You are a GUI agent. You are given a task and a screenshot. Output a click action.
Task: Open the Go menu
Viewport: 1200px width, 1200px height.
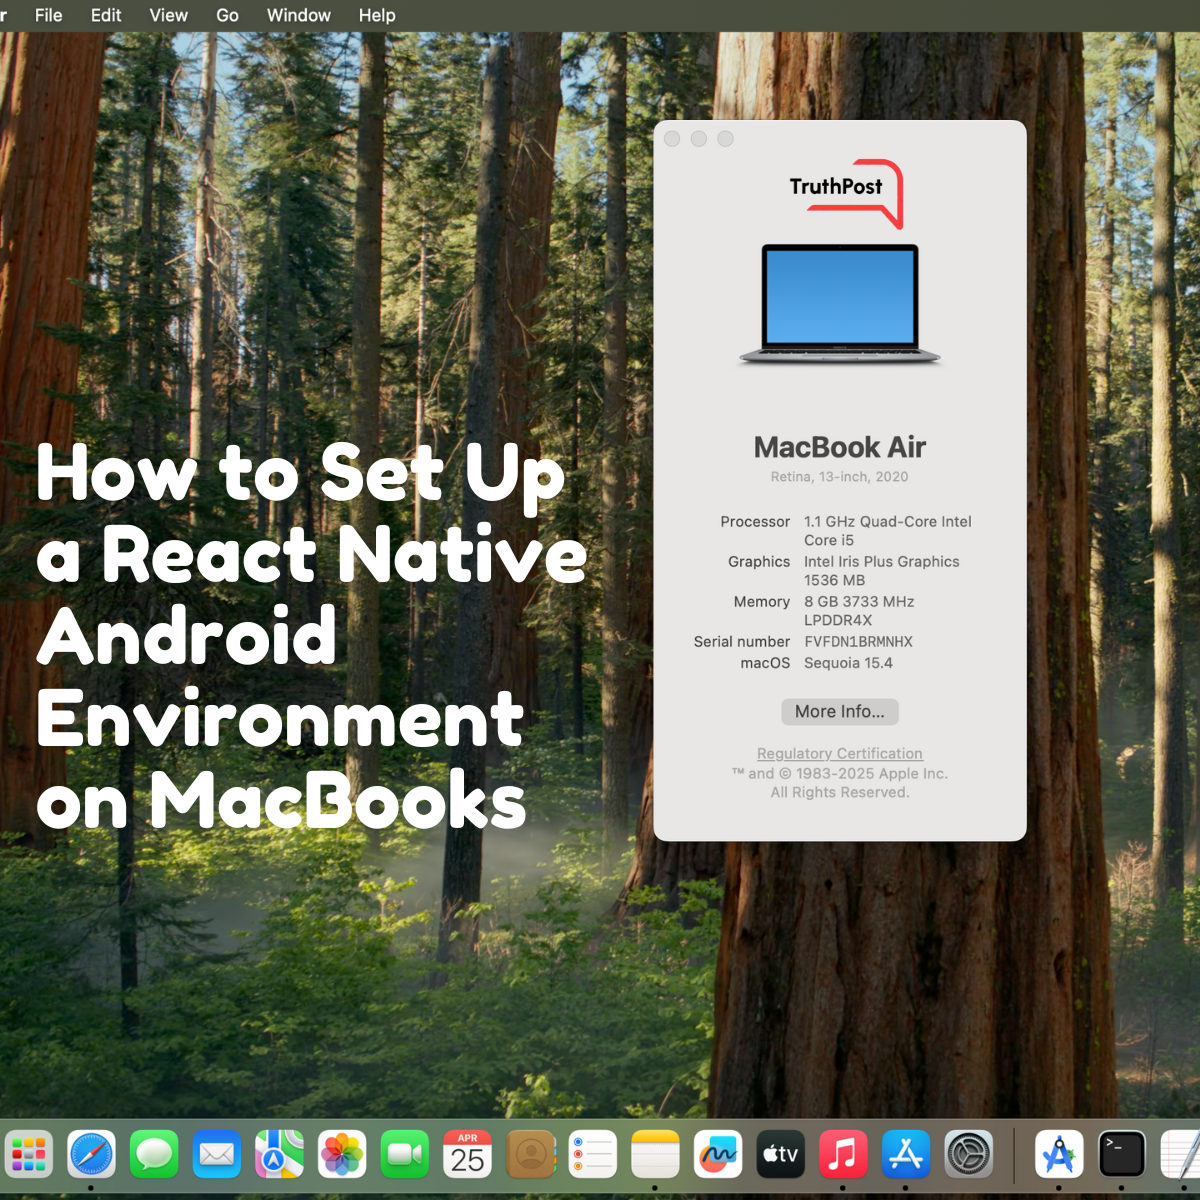click(227, 15)
